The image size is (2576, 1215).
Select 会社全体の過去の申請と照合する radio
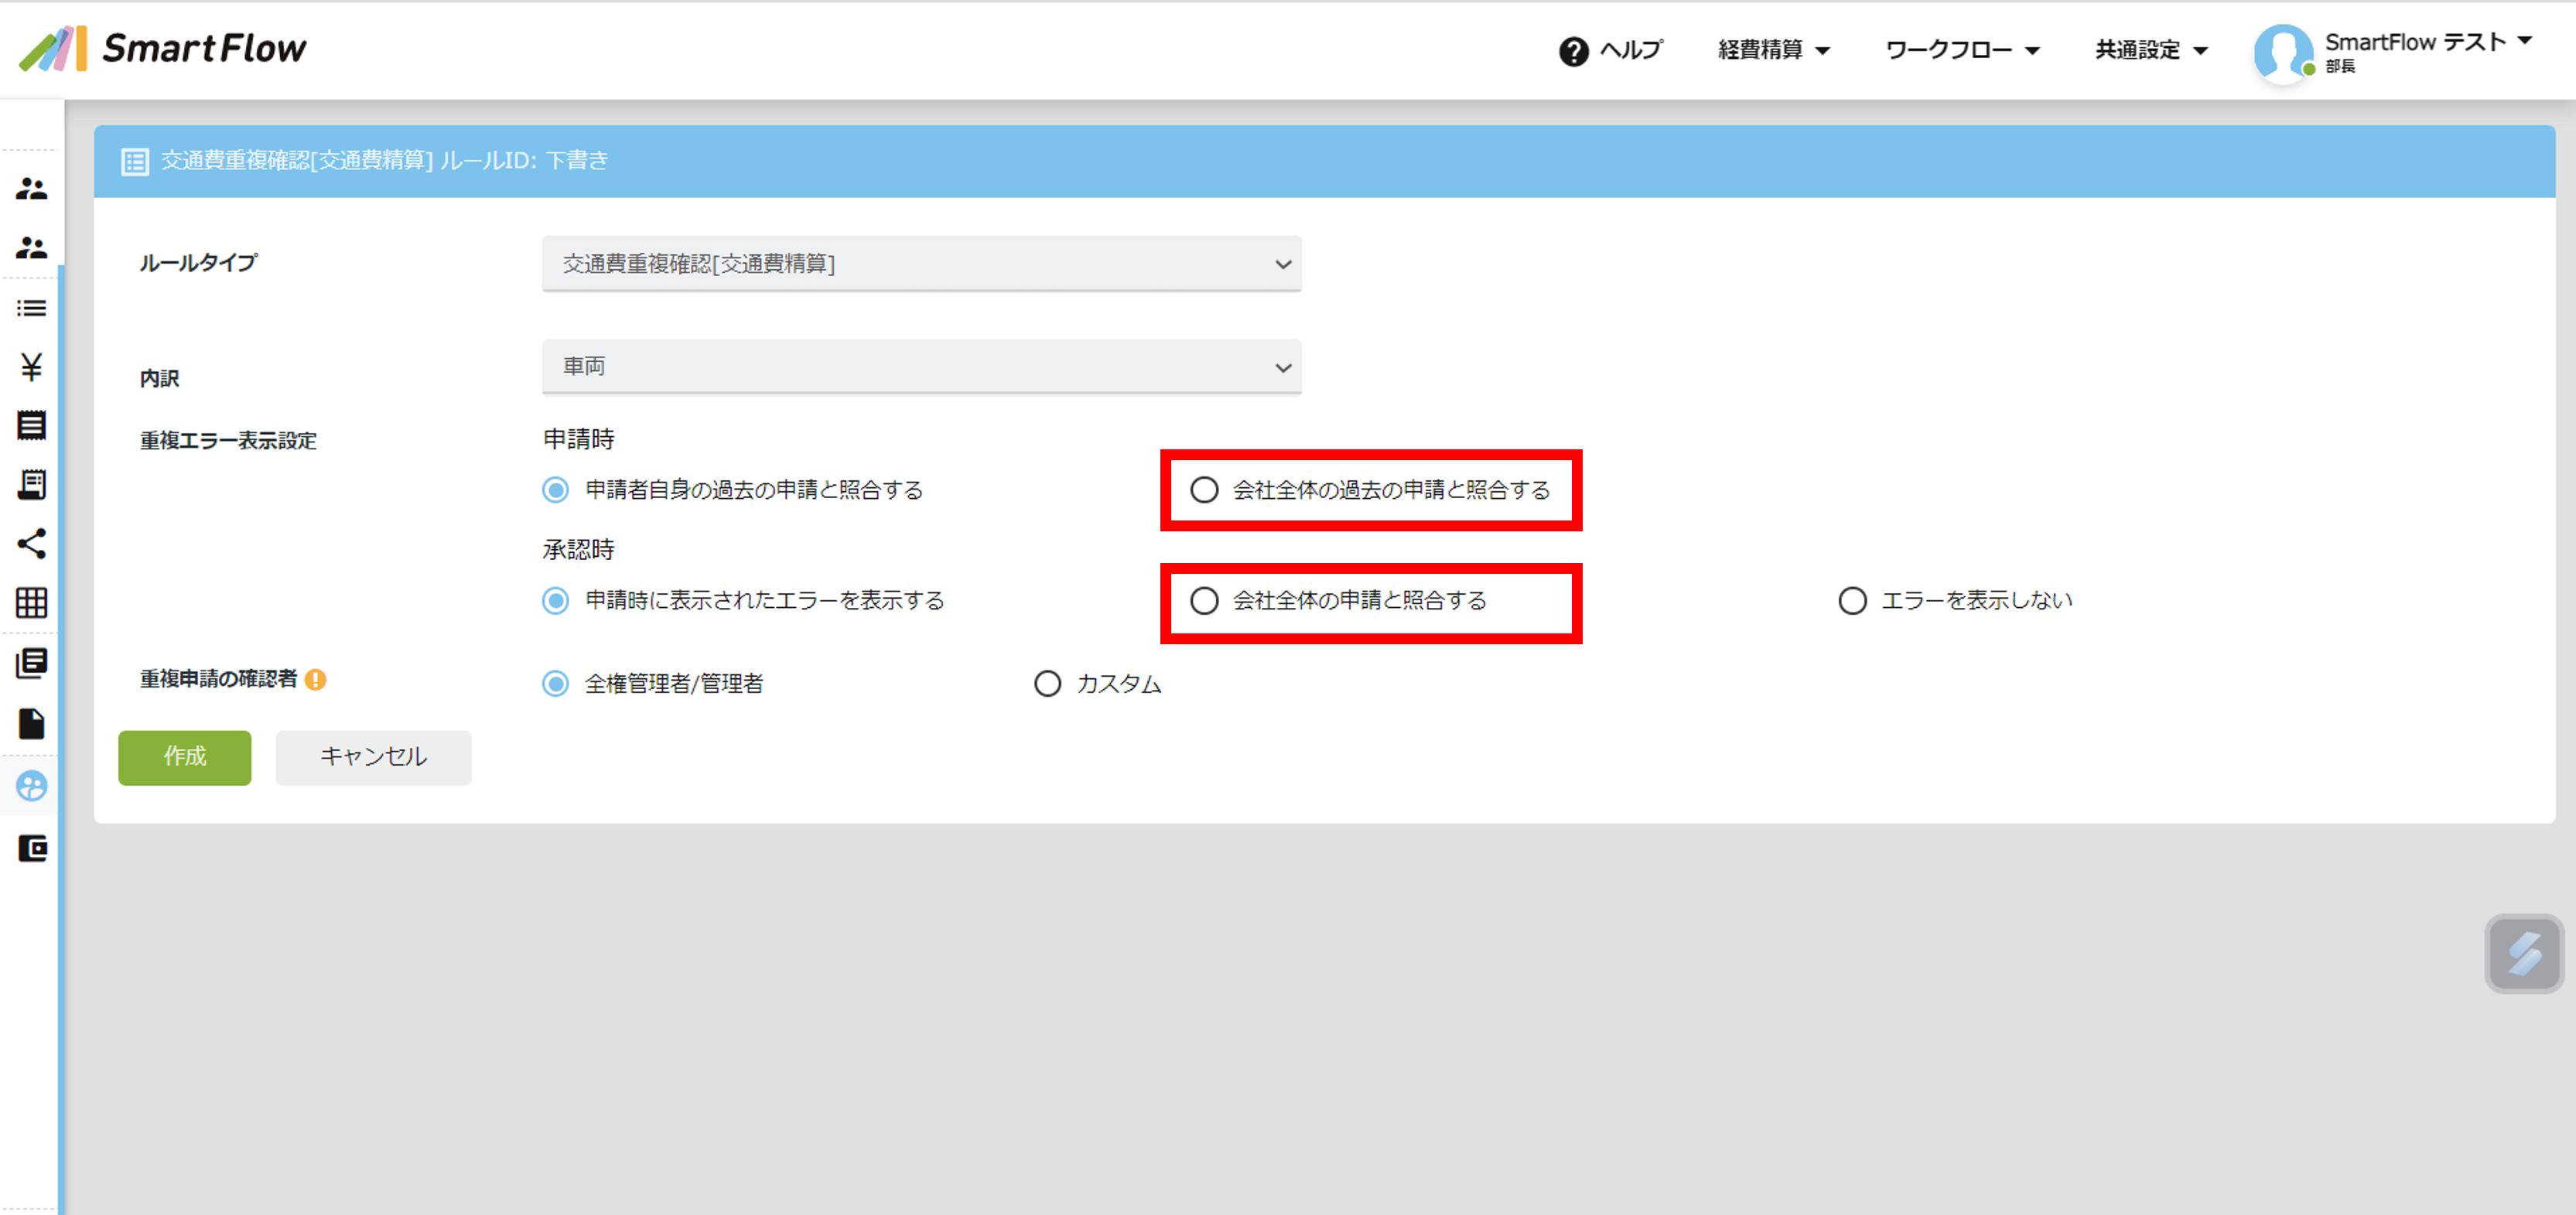1204,490
